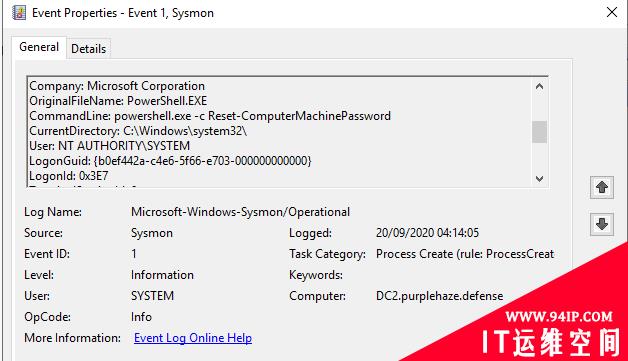Click the 'User: NT AUTHORITY\SYSTEM' line

(109, 146)
